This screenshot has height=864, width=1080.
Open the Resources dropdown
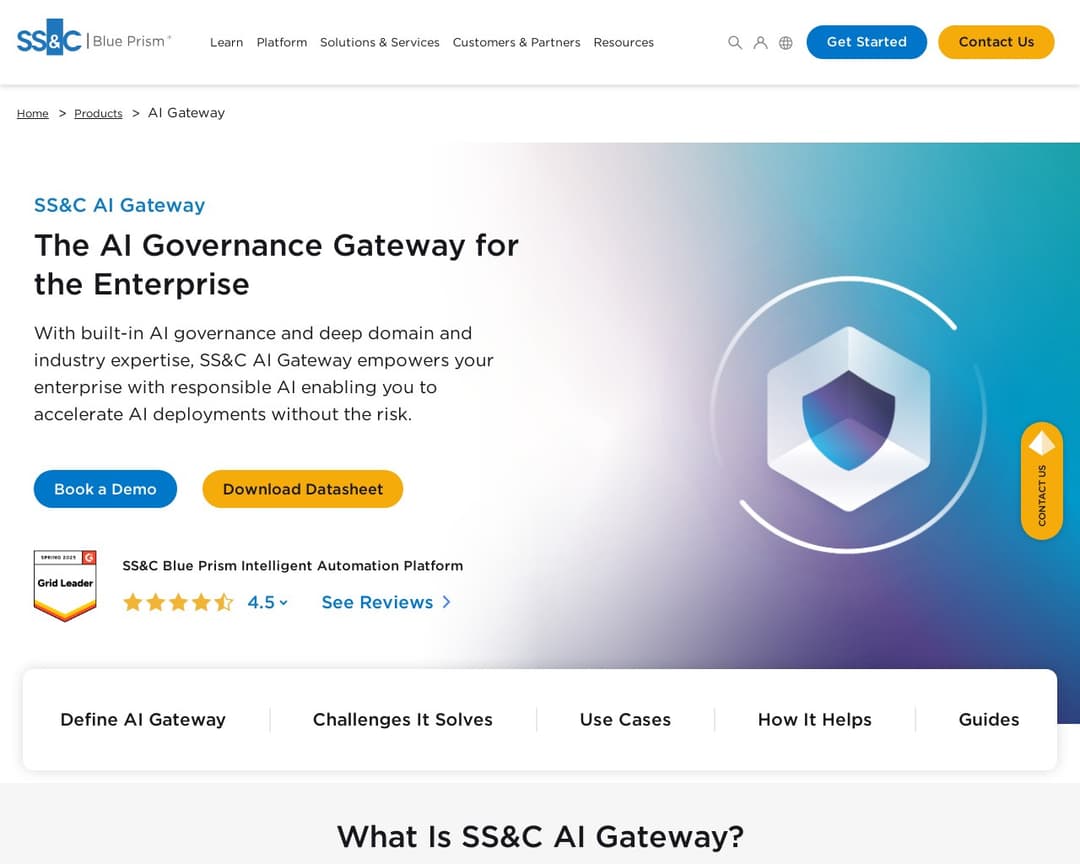623,43
